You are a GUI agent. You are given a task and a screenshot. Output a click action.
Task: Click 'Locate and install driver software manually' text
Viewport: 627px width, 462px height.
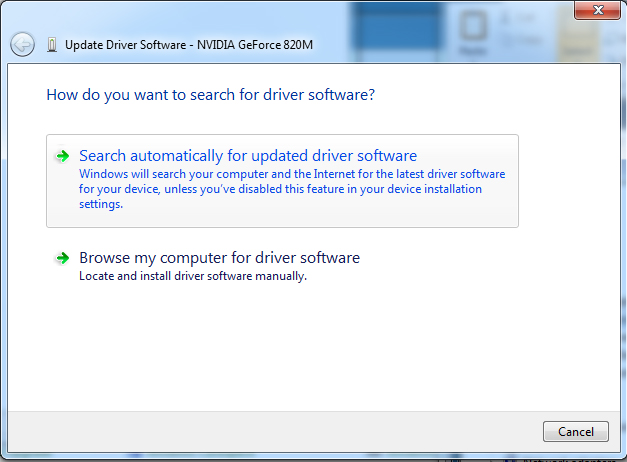click(192, 276)
